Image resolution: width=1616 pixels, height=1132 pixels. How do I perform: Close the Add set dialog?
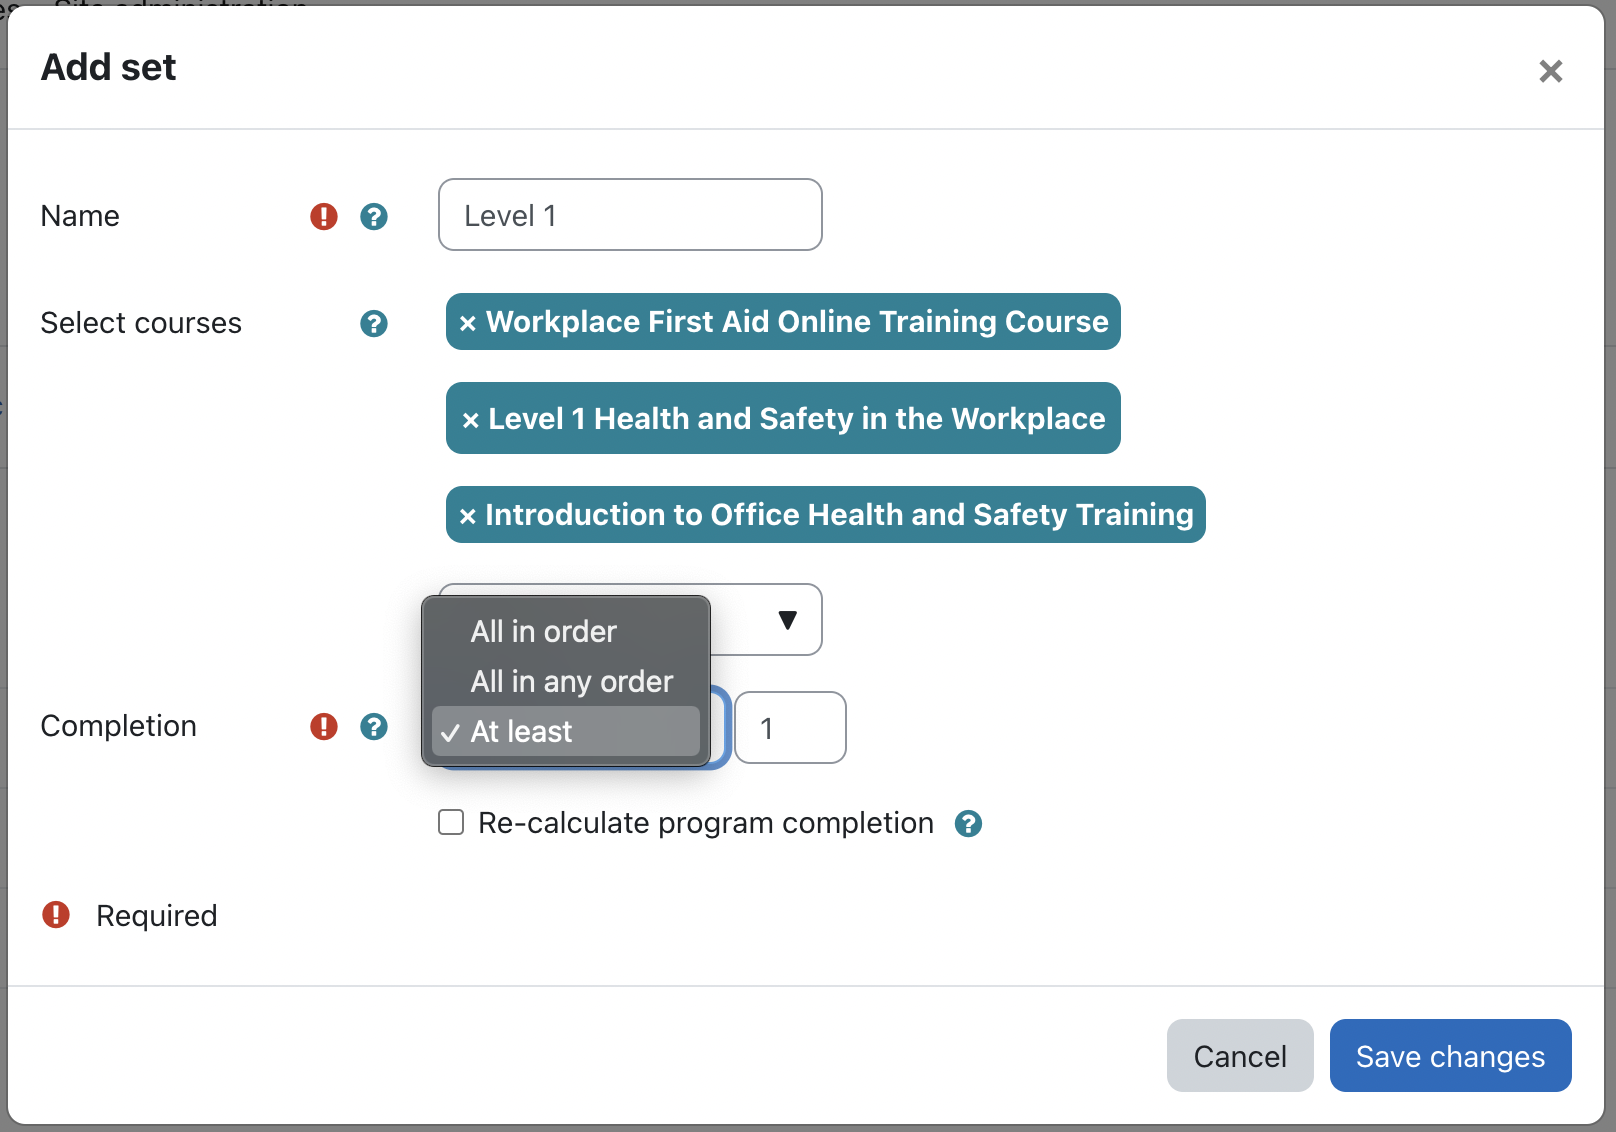tap(1550, 71)
